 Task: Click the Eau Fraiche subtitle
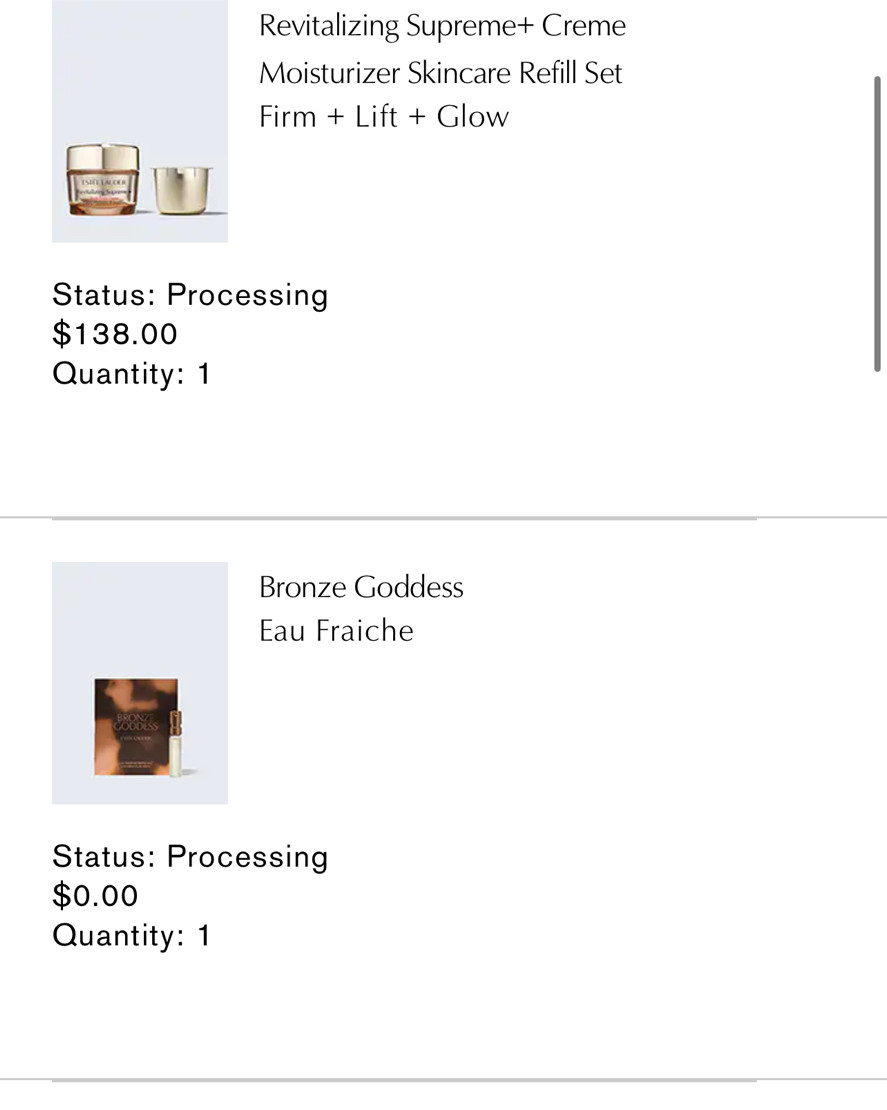click(x=336, y=631)
